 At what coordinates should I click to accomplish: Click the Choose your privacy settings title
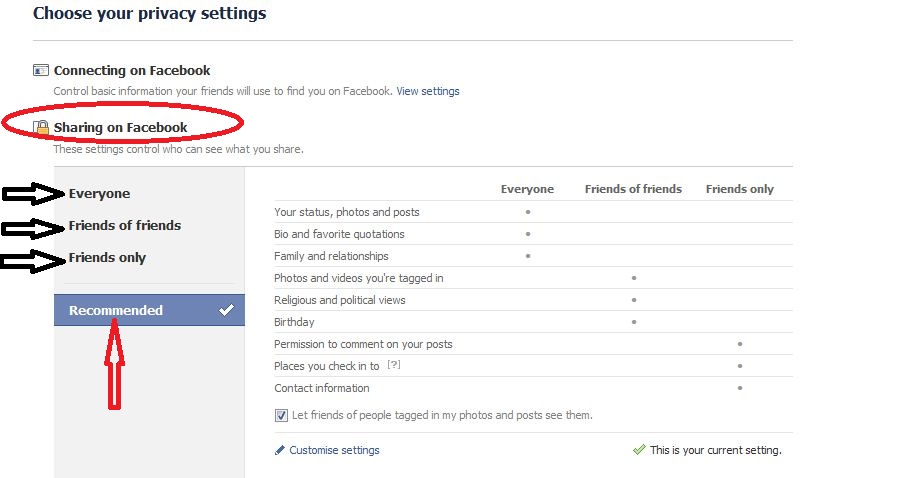(x=149, y=13)
